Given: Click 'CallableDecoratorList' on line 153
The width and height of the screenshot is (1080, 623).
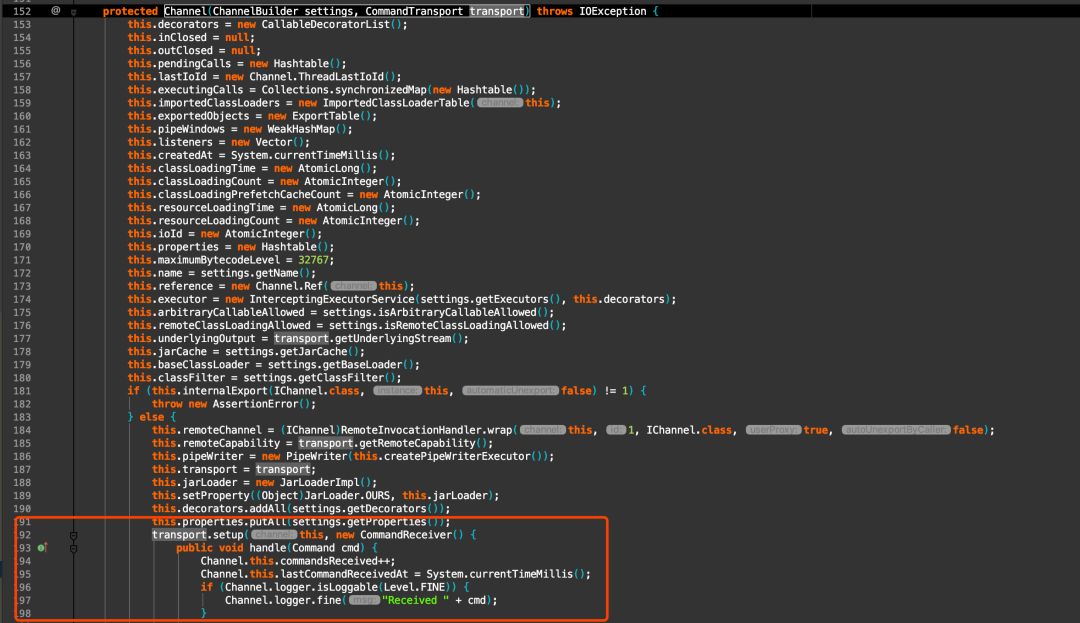Looking at the screenshot, I should [325, 25].
